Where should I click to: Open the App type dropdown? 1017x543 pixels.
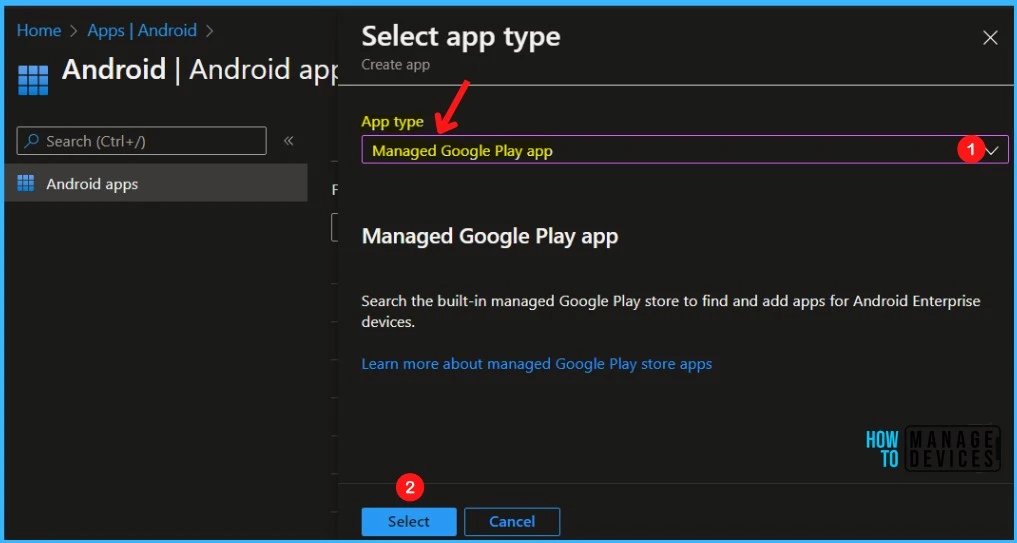point(685,150)
